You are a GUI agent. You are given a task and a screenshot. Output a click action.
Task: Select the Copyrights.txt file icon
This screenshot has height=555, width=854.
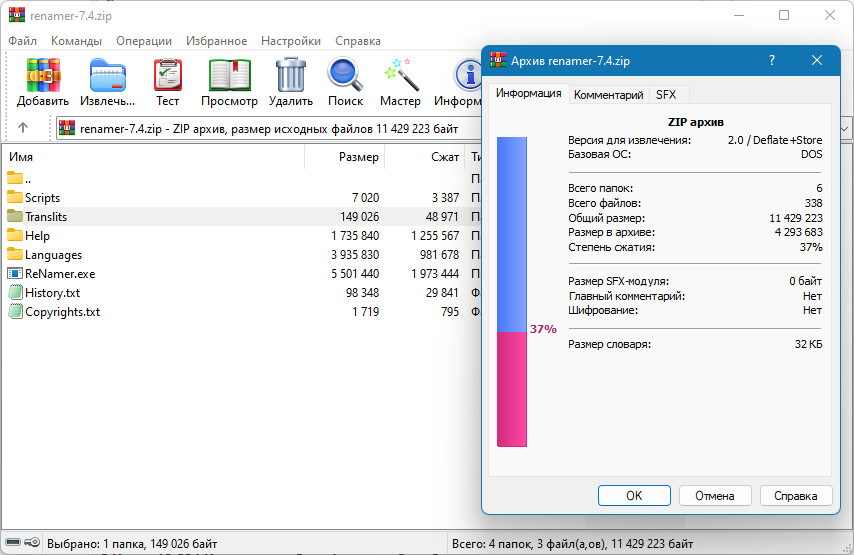tap(16, 312)
